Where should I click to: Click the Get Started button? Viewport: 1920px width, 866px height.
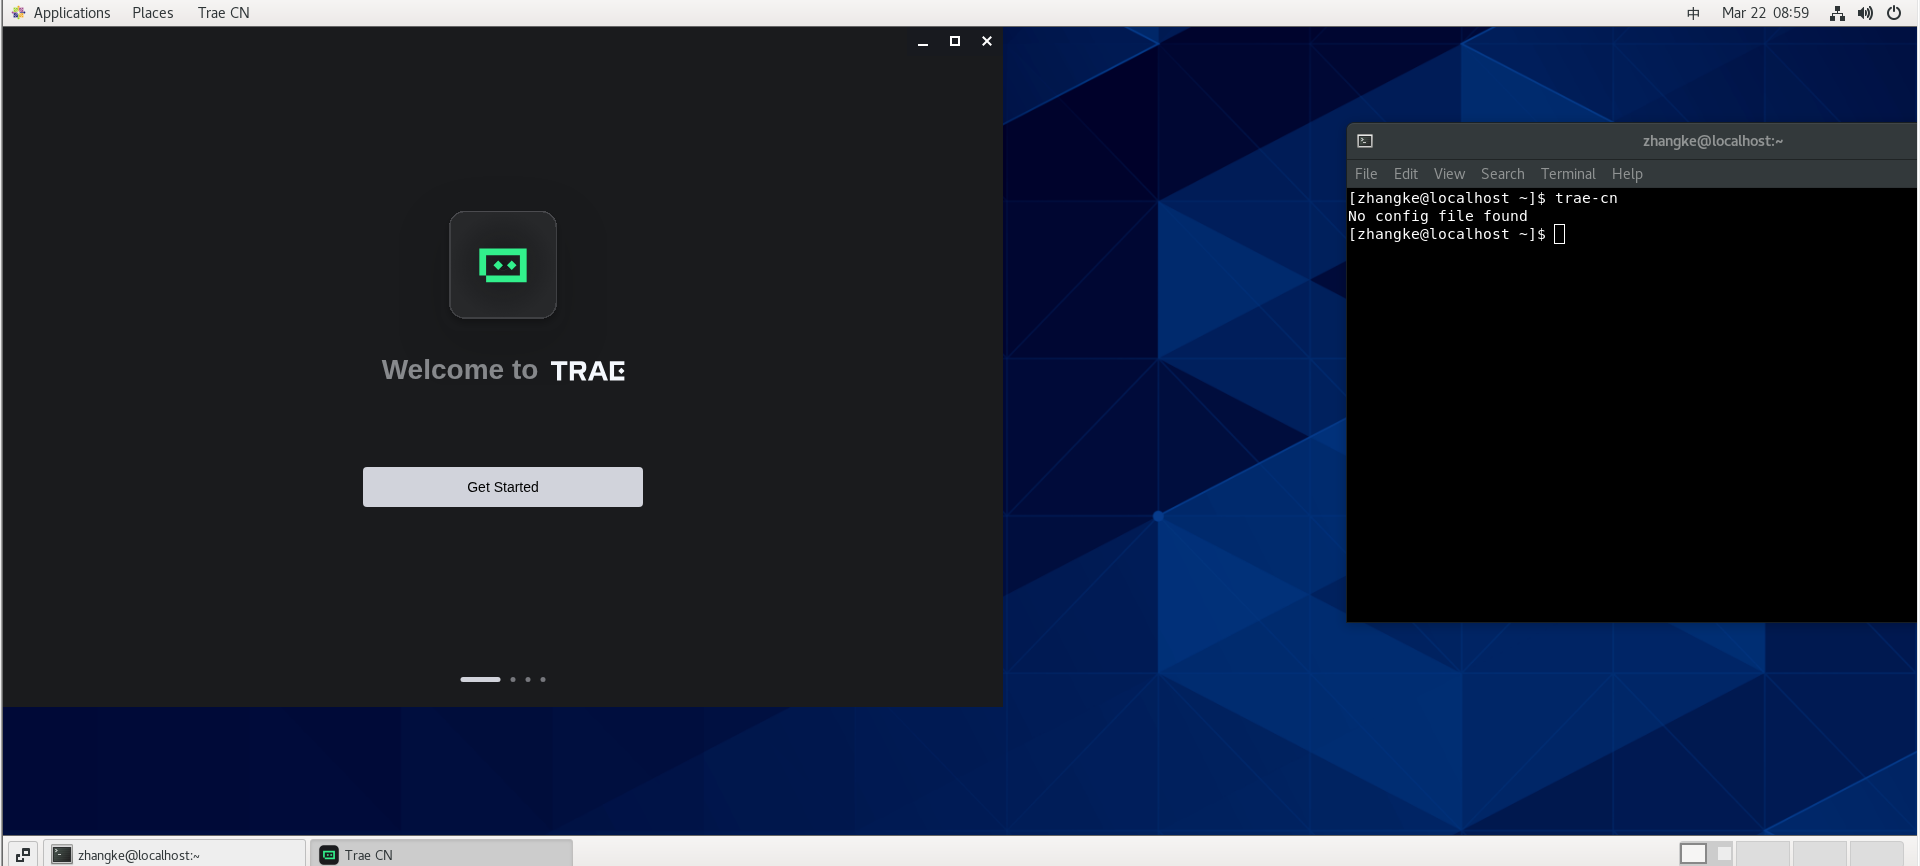coord(502,487)
